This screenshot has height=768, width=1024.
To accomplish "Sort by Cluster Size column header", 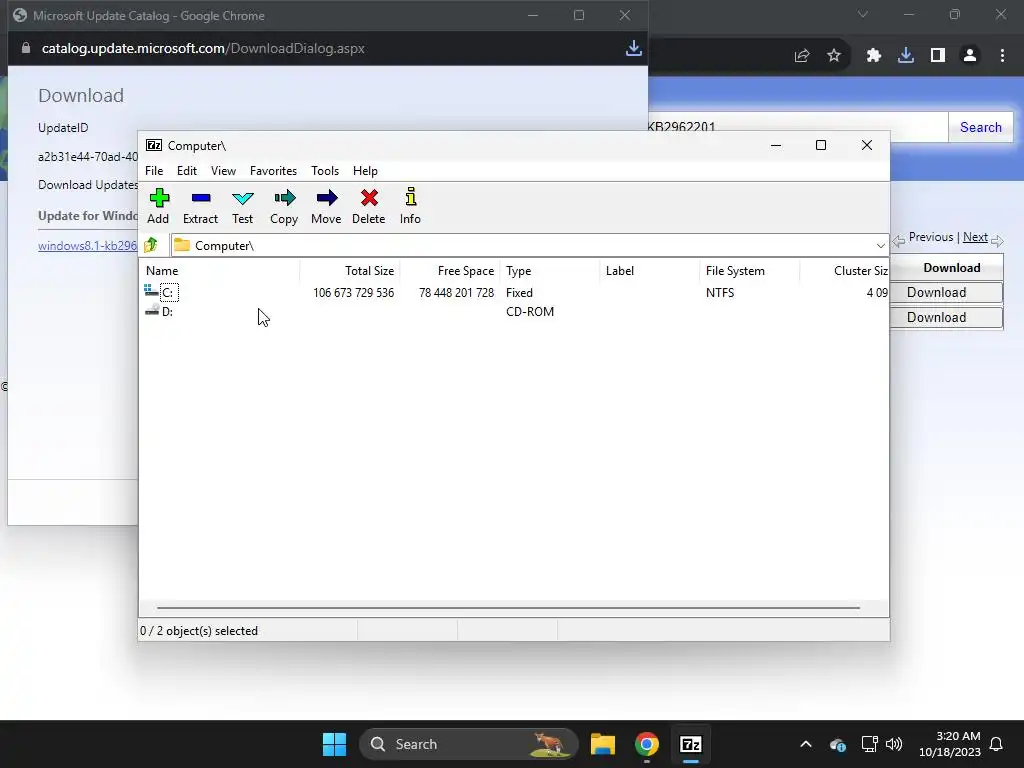I will click(x=844, y=270).
